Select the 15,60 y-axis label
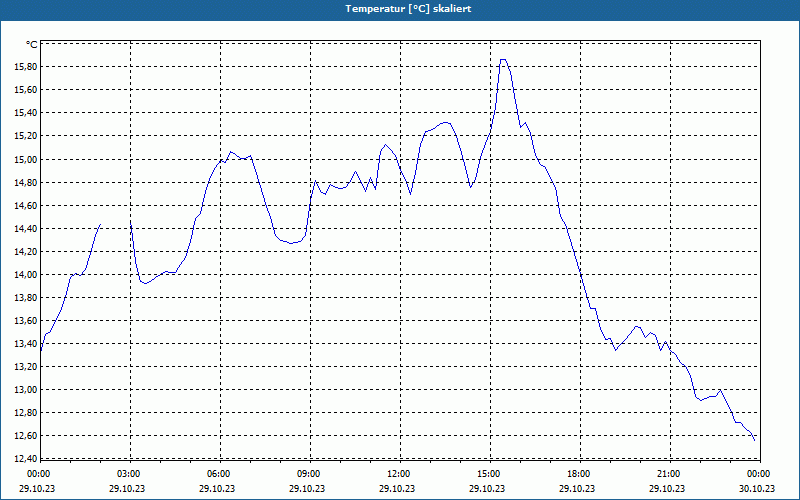 (25, 90)
